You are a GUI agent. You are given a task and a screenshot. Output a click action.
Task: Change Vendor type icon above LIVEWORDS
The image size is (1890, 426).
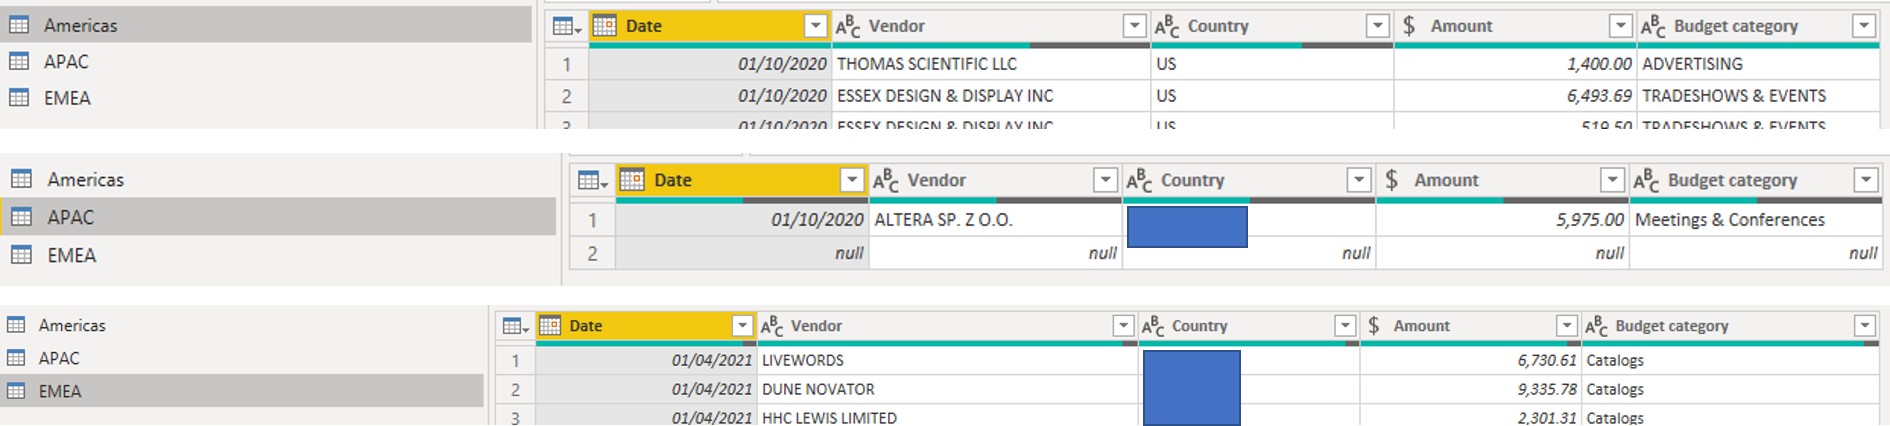(x=771, y=326)
